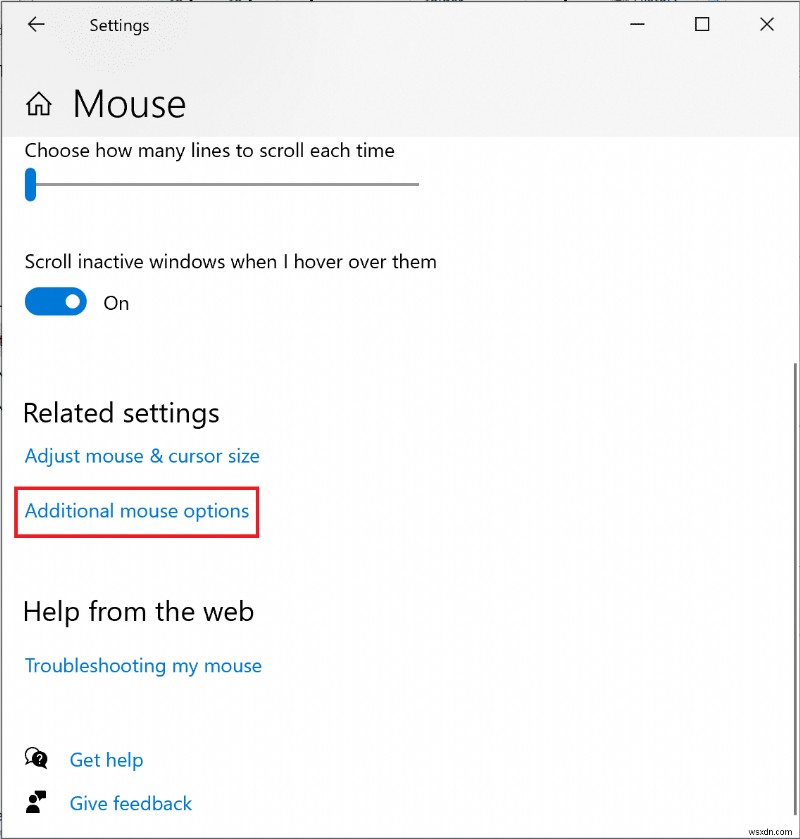This screenshot has width=800, height=839.
Task: Click the On label next to the scroll toggle
Action: pyautogui.click(x=115, y=303)
